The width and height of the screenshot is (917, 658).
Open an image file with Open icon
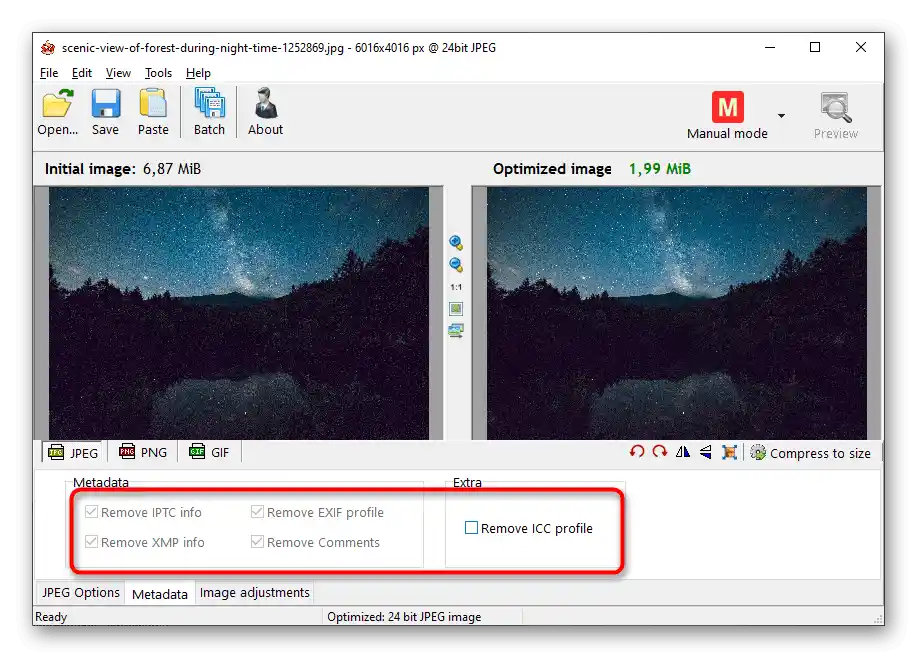click(x=57, y=104)
